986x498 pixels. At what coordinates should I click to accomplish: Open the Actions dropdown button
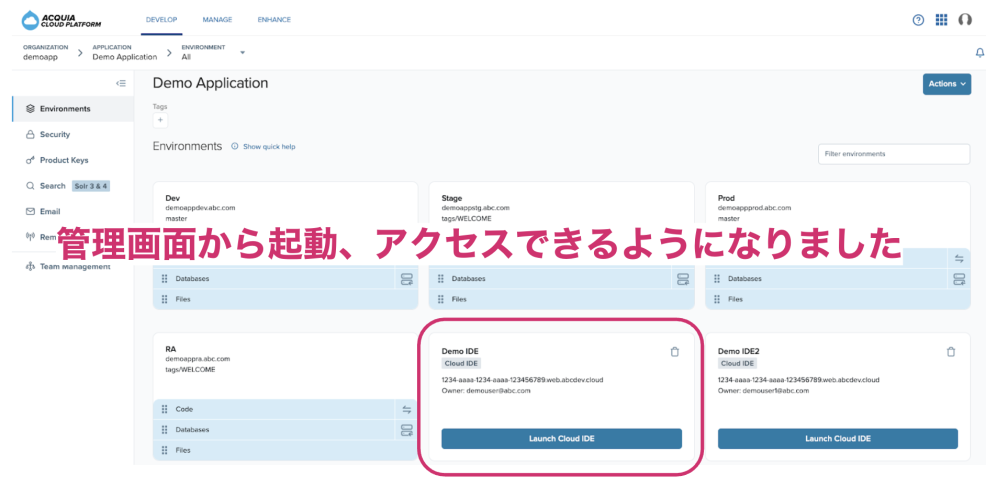pos(946,84)
